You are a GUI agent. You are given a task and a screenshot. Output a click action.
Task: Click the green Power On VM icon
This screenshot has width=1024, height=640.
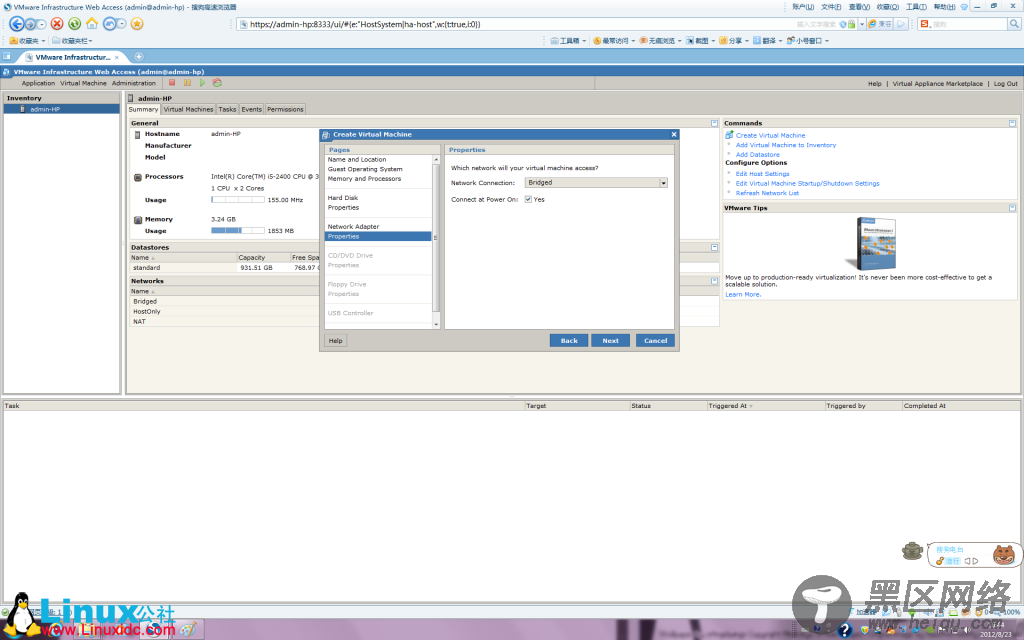202,83
